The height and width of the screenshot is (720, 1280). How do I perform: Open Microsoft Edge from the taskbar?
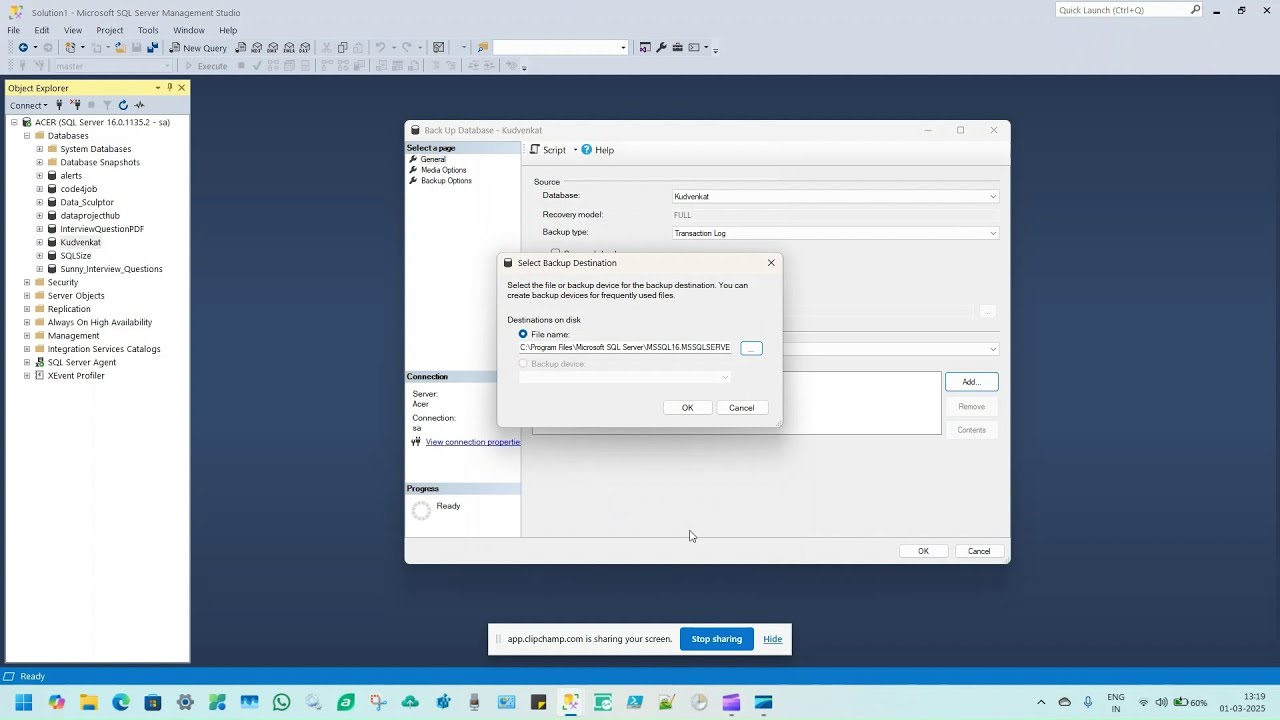click(x=121, y=703)
